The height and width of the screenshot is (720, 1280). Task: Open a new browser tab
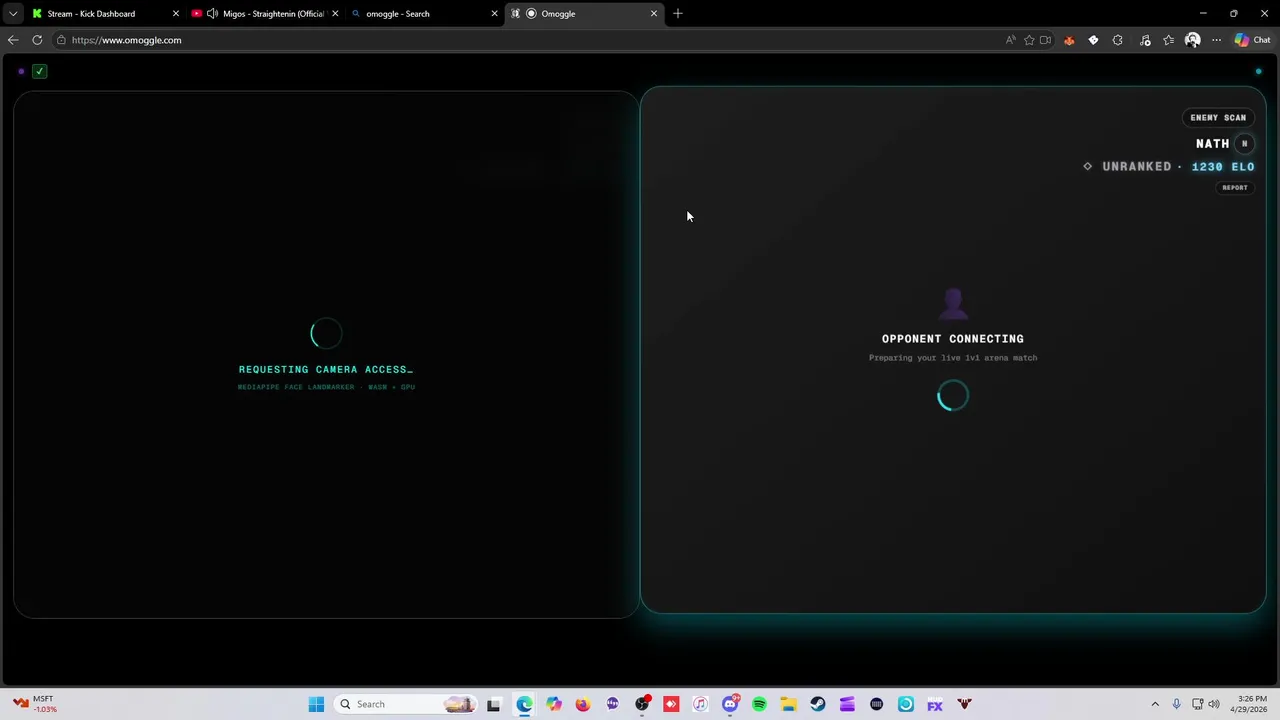[x=678, y=14]
